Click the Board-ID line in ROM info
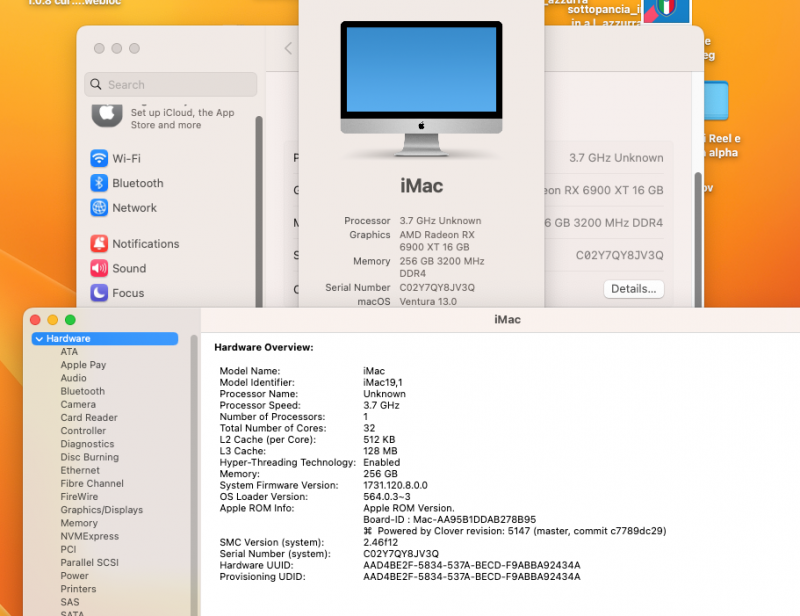Image resolution: width=800 pixels, height=616 pixels. tap(449, 520)
